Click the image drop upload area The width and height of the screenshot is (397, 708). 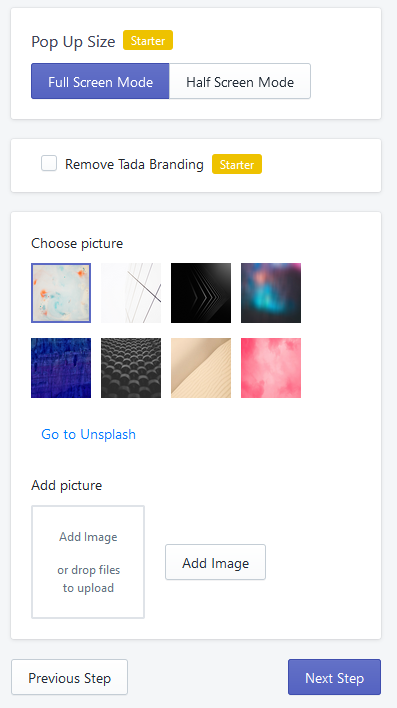[88, 562]
